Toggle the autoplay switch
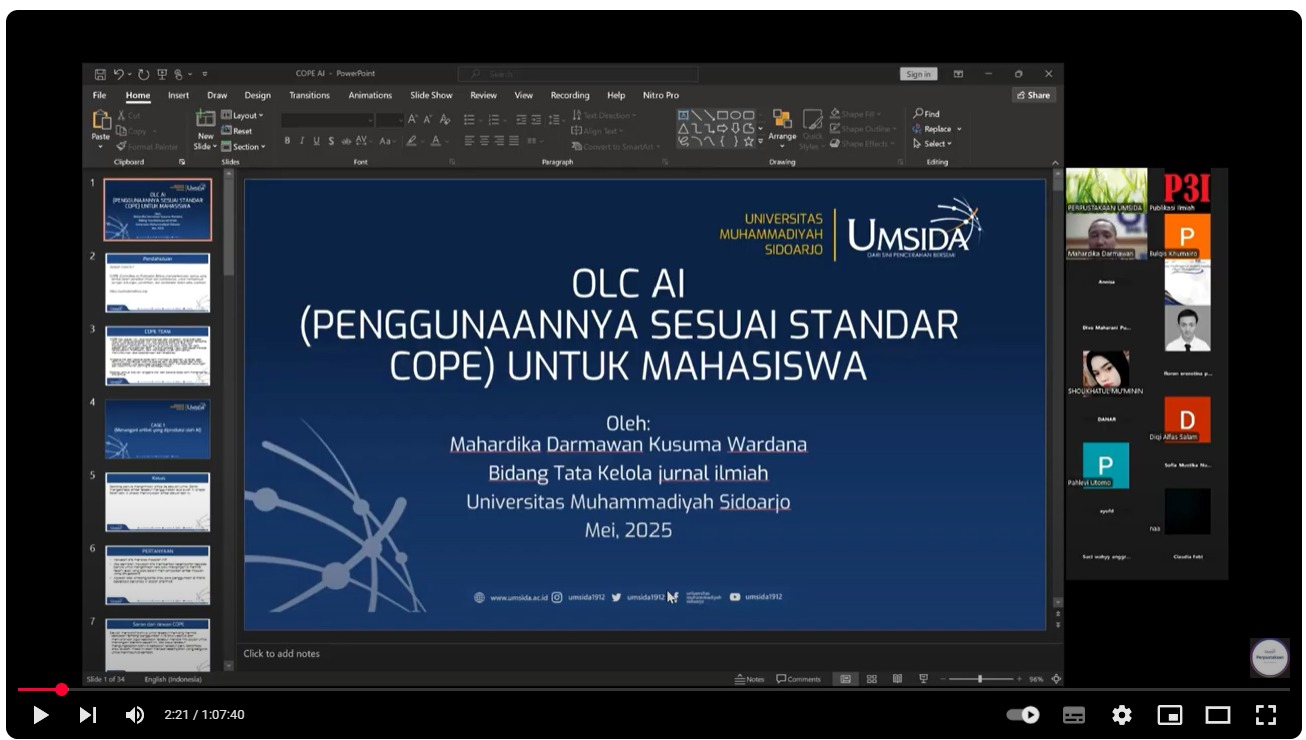 pyautogui.click(x=1023, y=715)
